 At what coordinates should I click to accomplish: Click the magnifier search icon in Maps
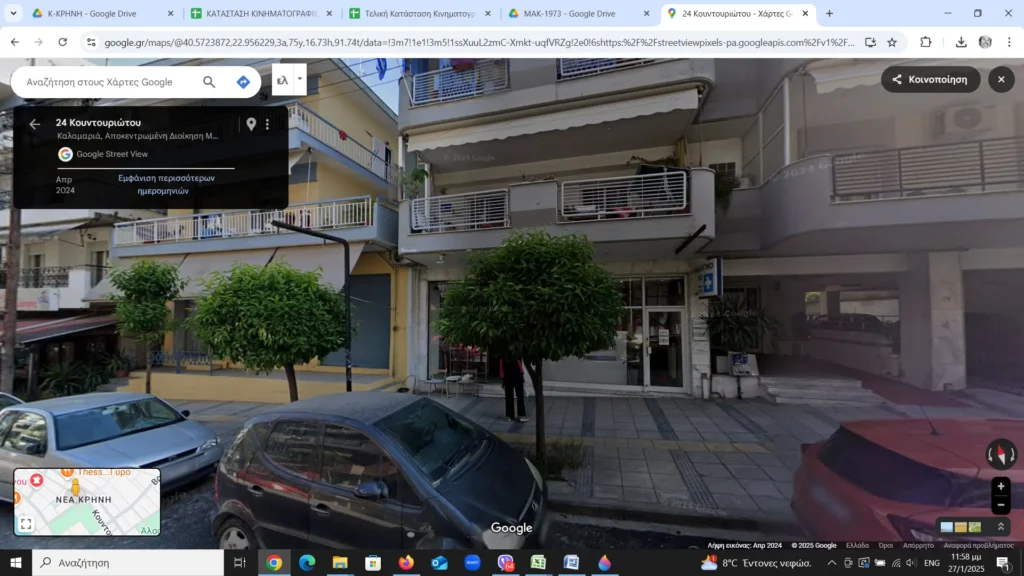point(209,82)
